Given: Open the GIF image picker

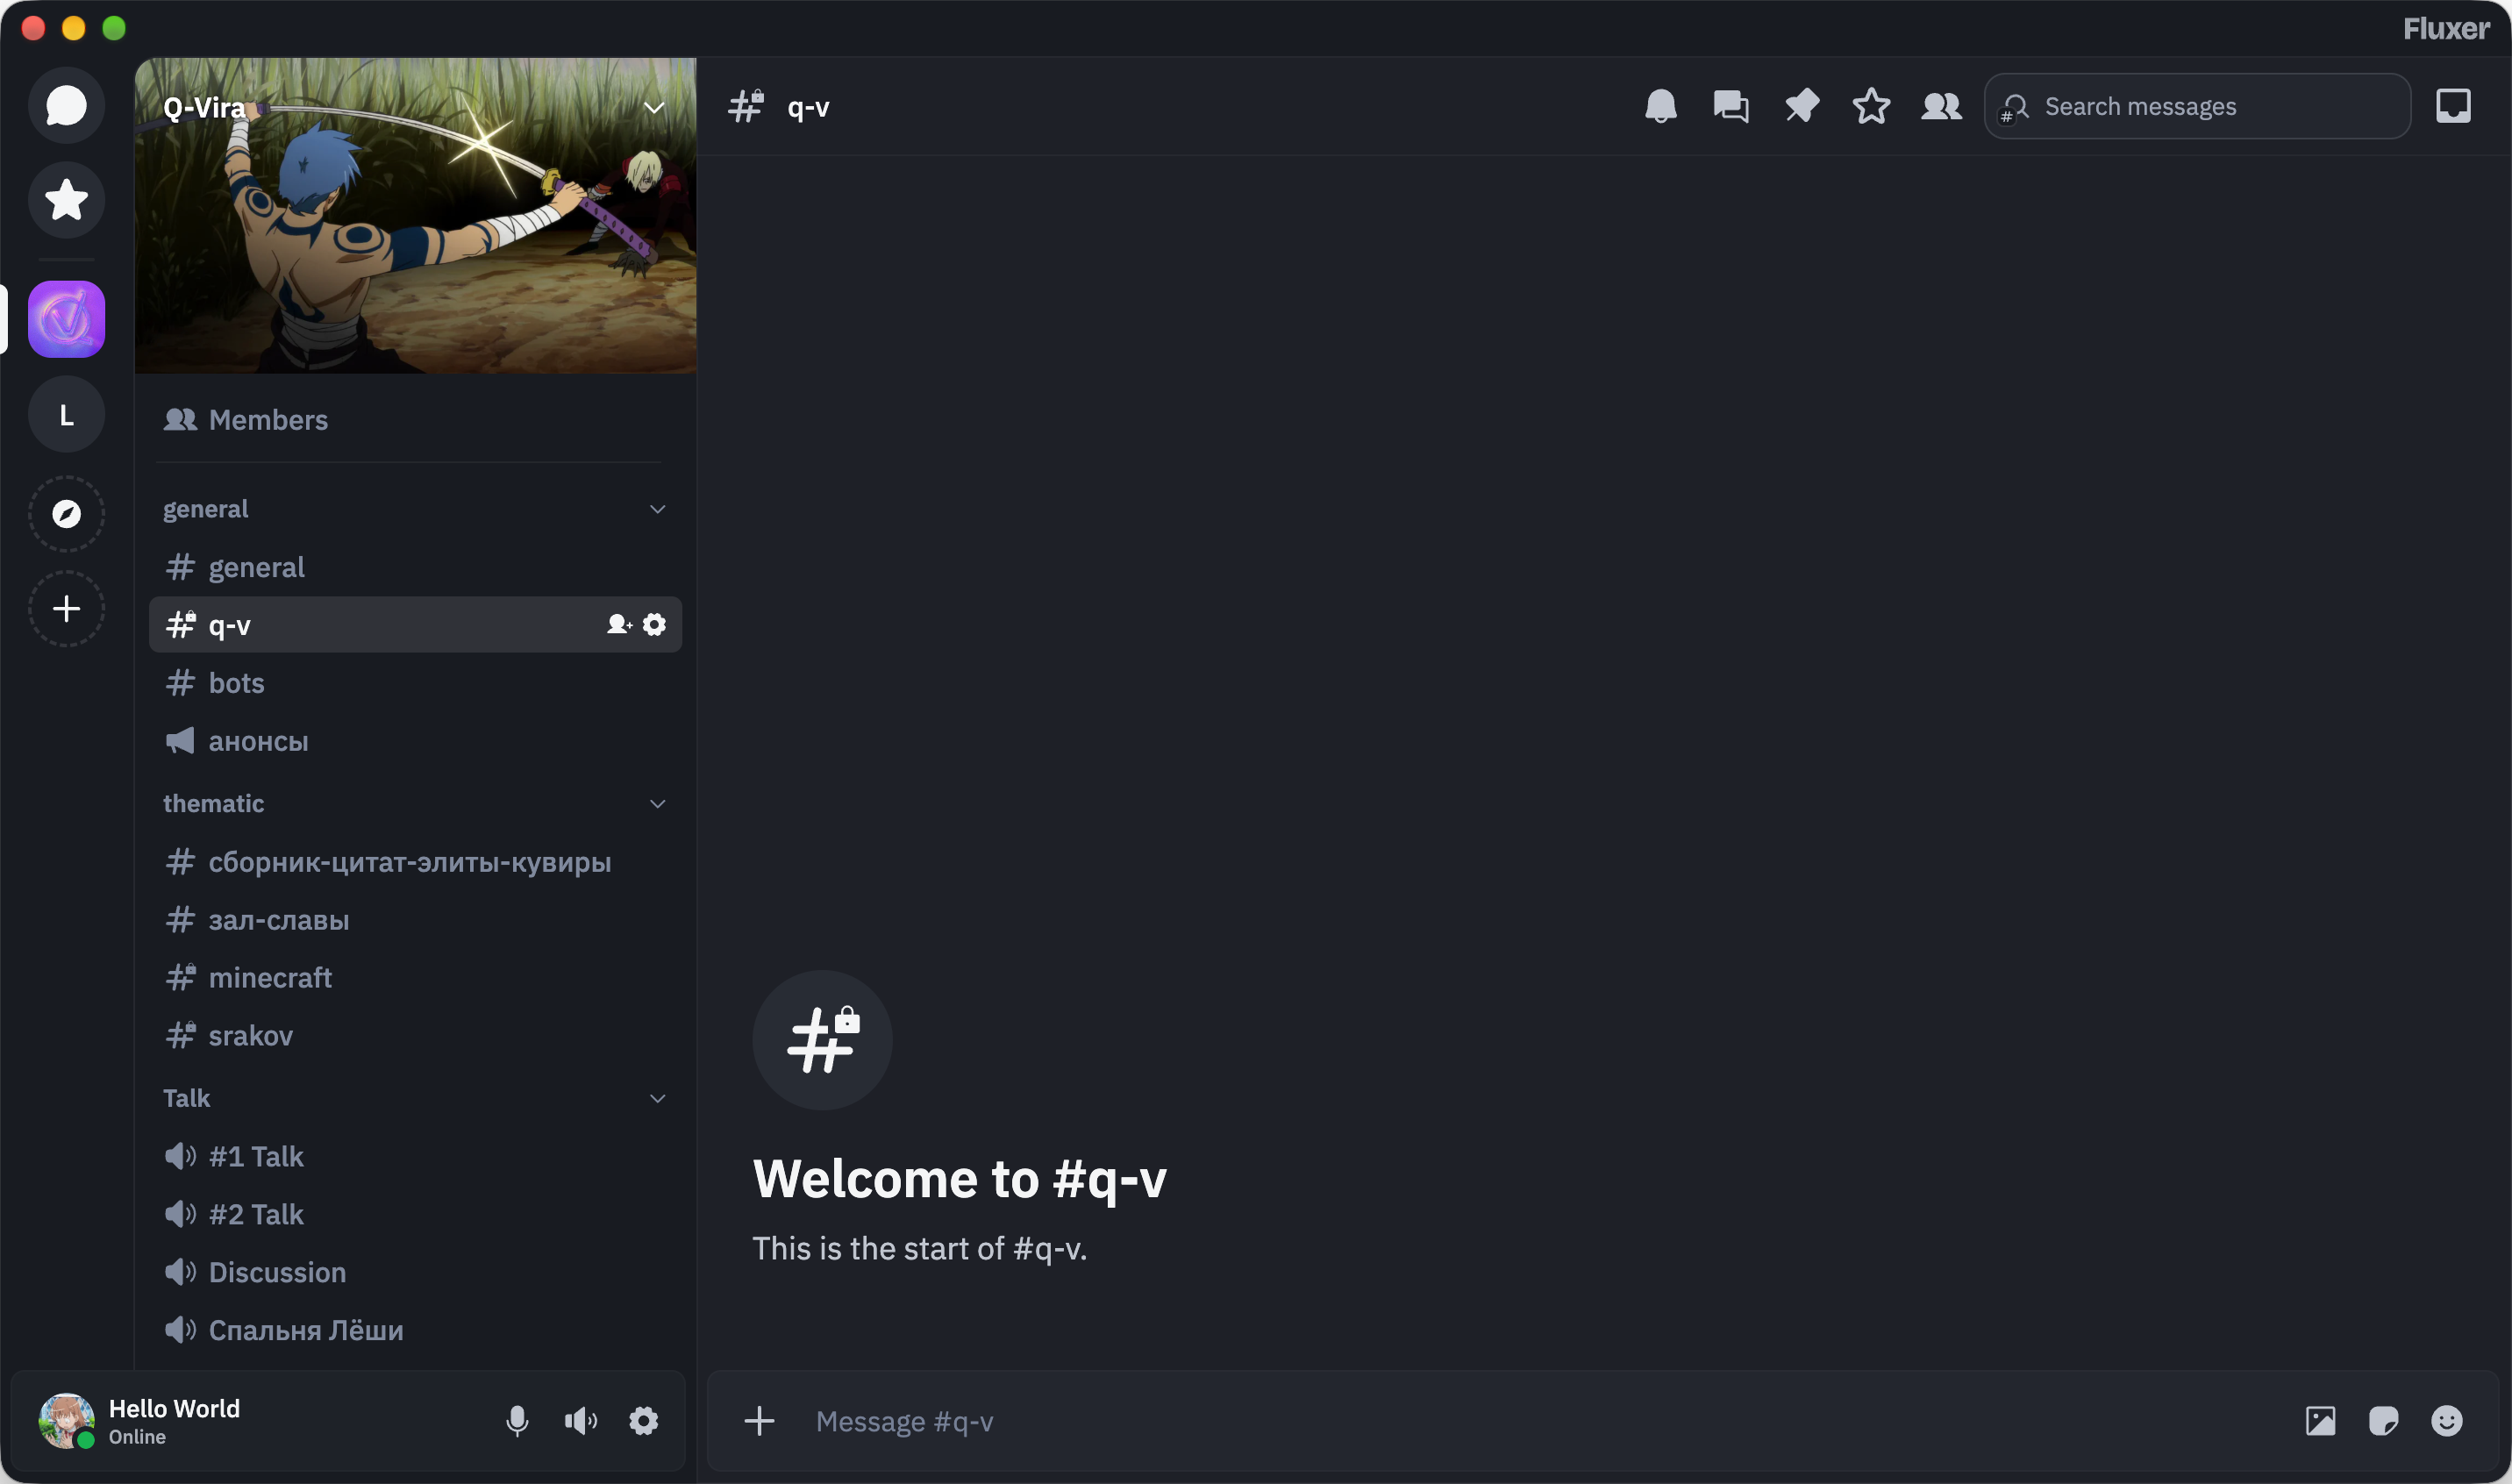Looking at the screenshot, I should (x=2320, y=1421).
